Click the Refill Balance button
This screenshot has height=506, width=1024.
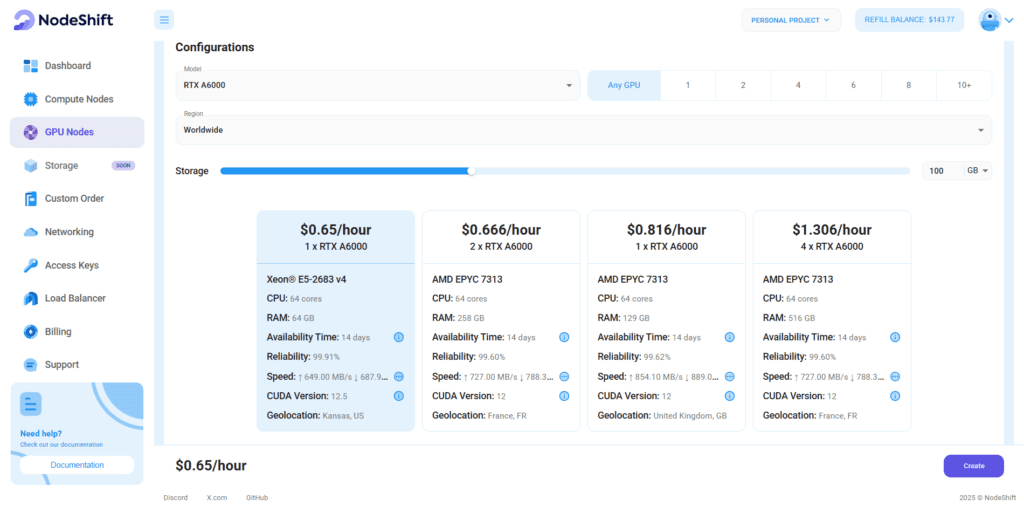[909, 20]
